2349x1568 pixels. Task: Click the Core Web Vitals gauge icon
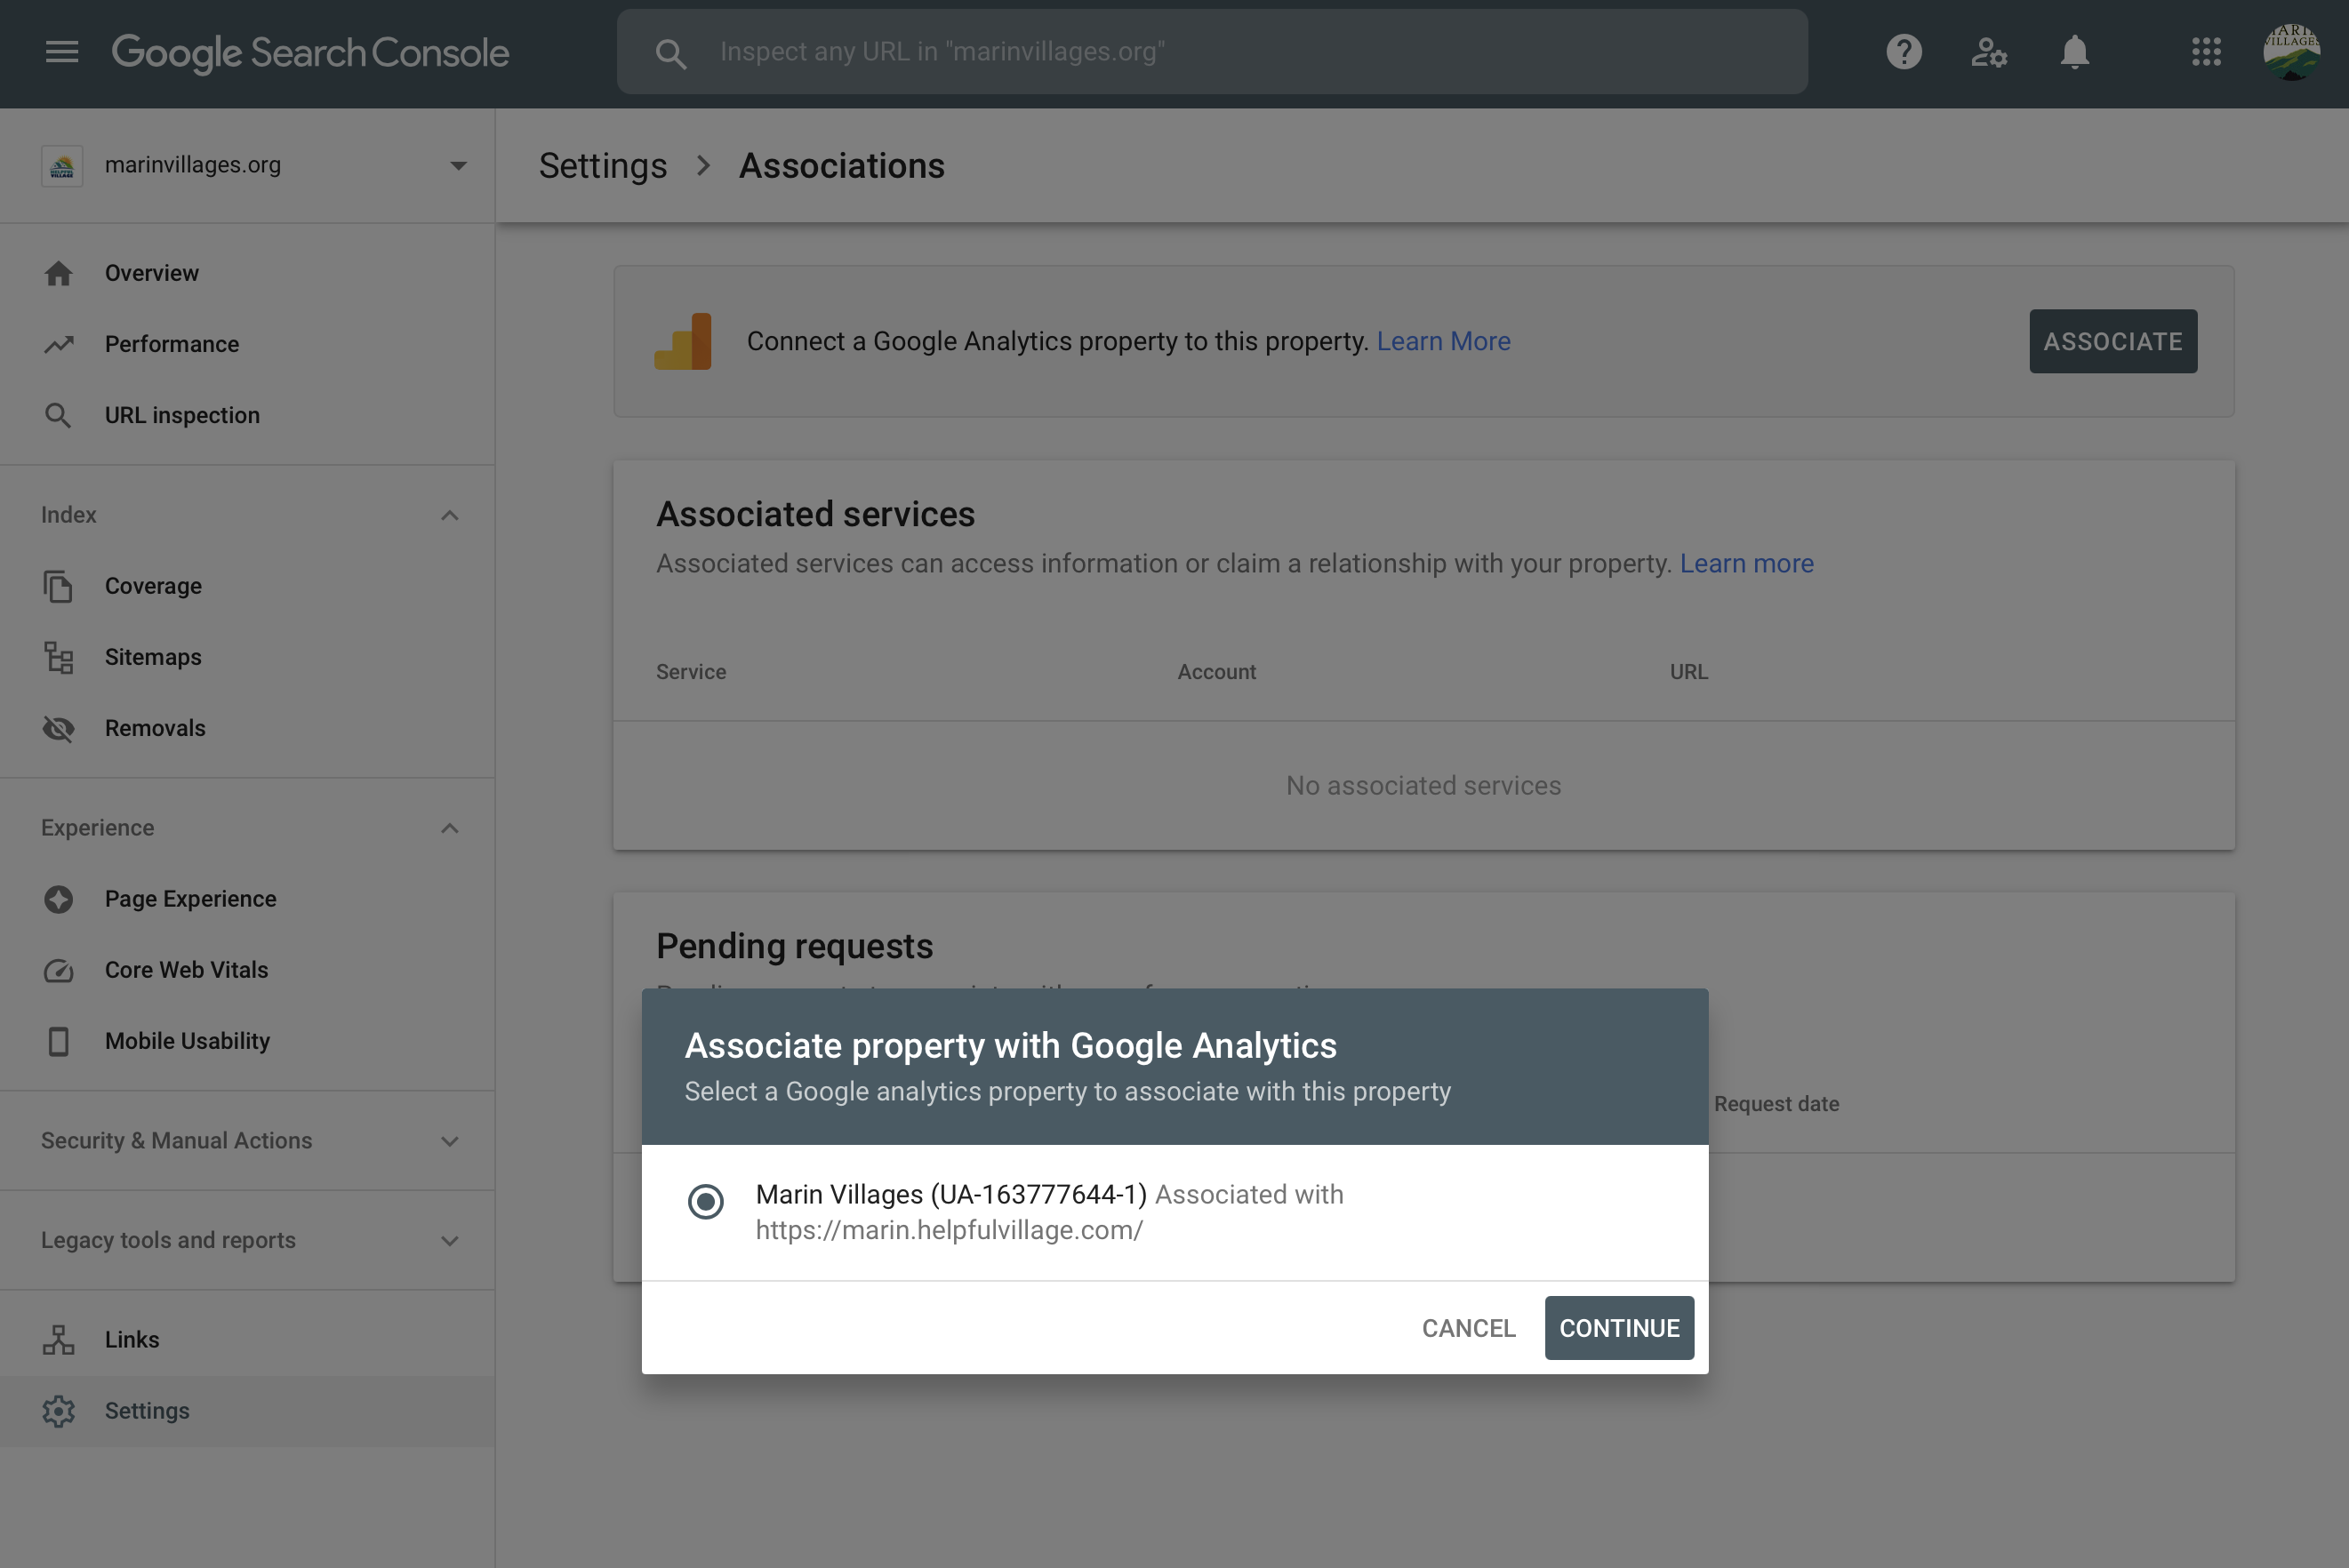coord(59,970)
